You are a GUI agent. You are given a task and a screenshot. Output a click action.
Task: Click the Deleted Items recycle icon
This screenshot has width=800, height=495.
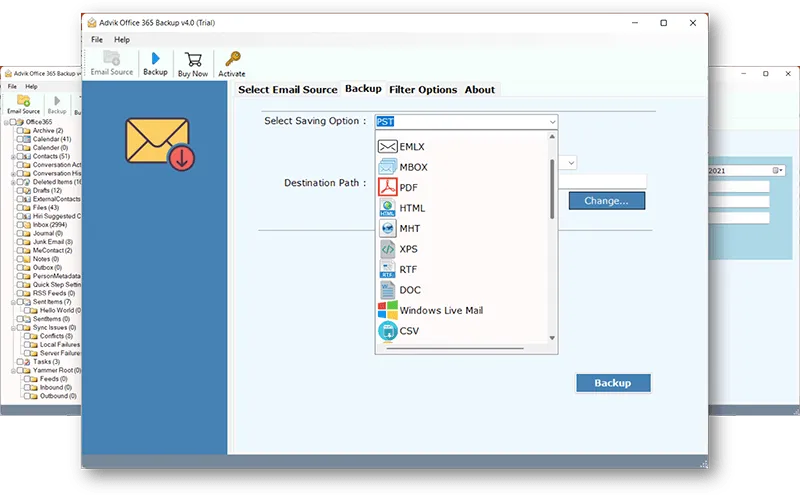tap(28, 182)
